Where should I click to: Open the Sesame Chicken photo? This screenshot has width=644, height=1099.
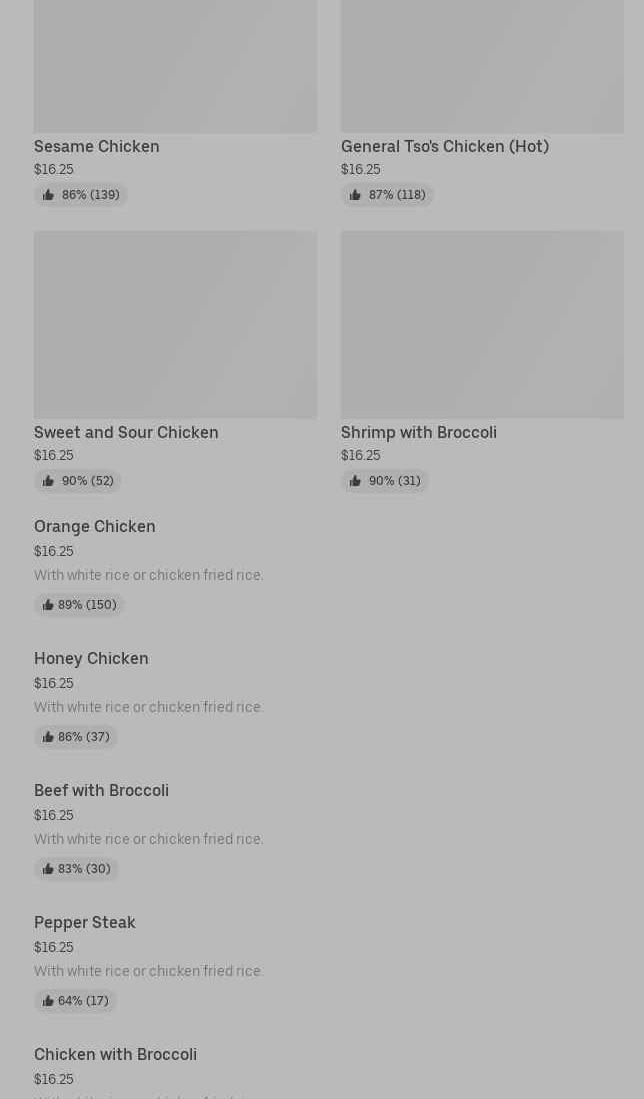pyautogui.click(x=175, y=66)
